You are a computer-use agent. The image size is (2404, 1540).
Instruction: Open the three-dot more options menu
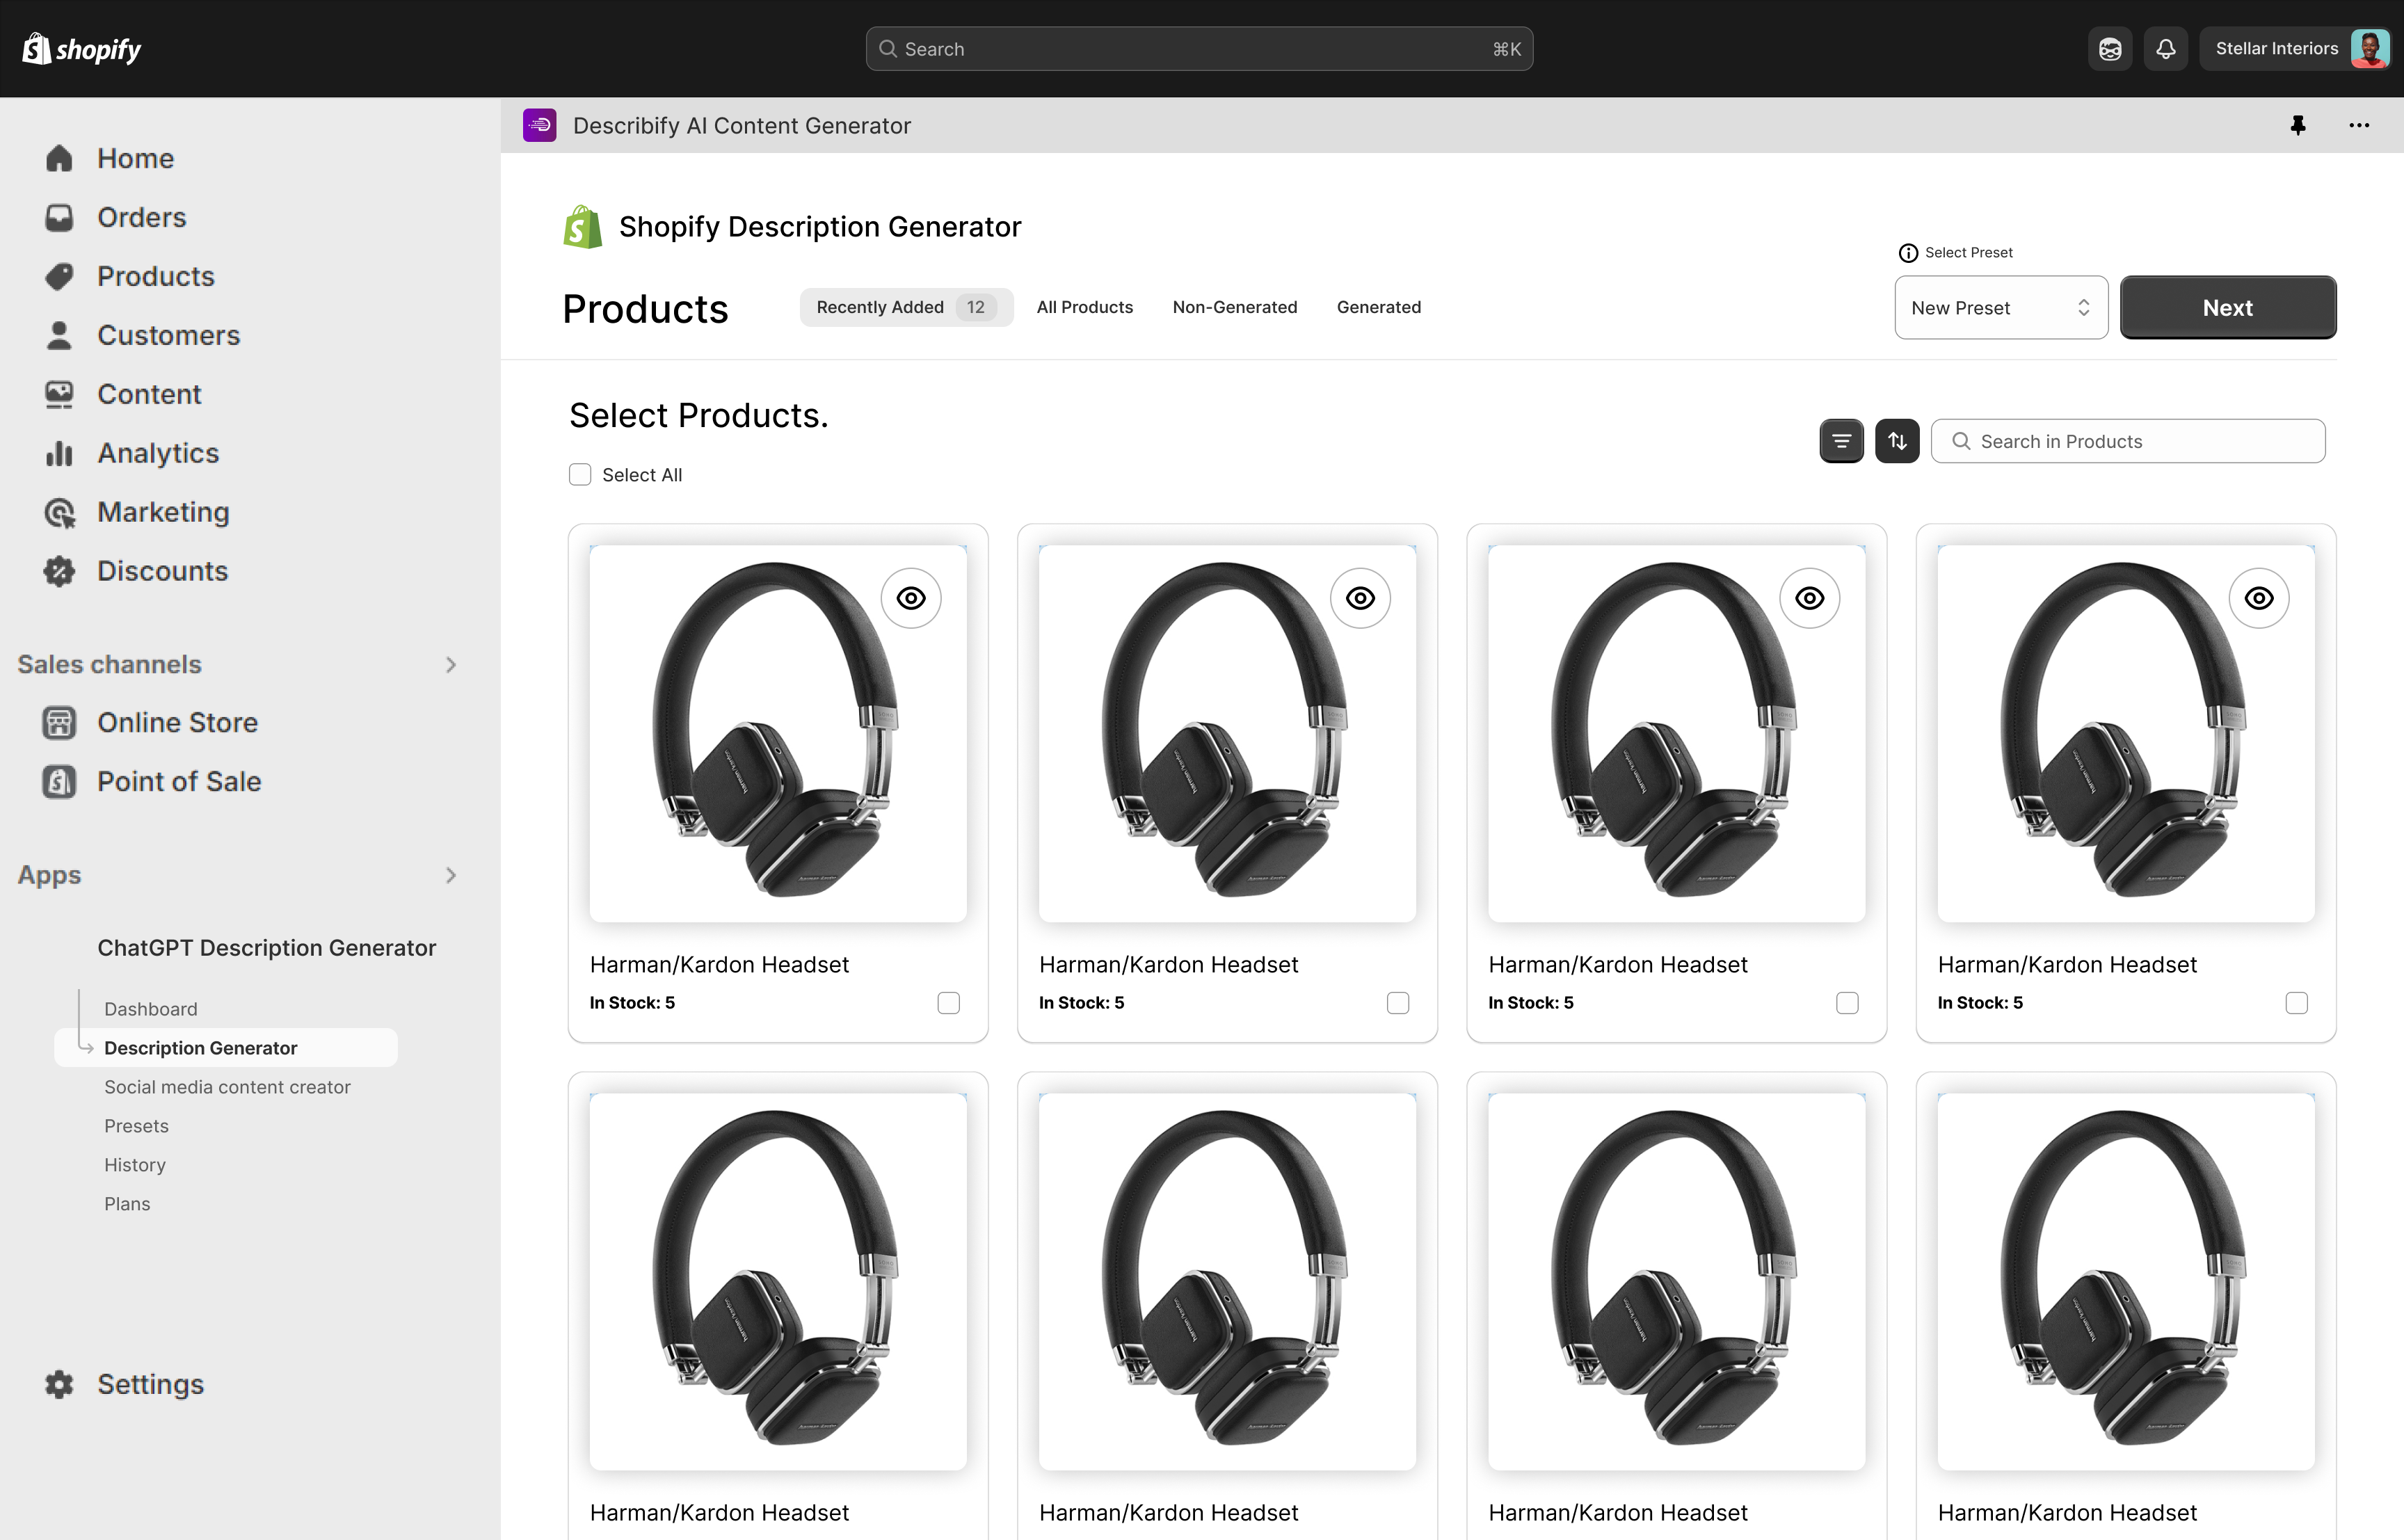coord(2359,125)
